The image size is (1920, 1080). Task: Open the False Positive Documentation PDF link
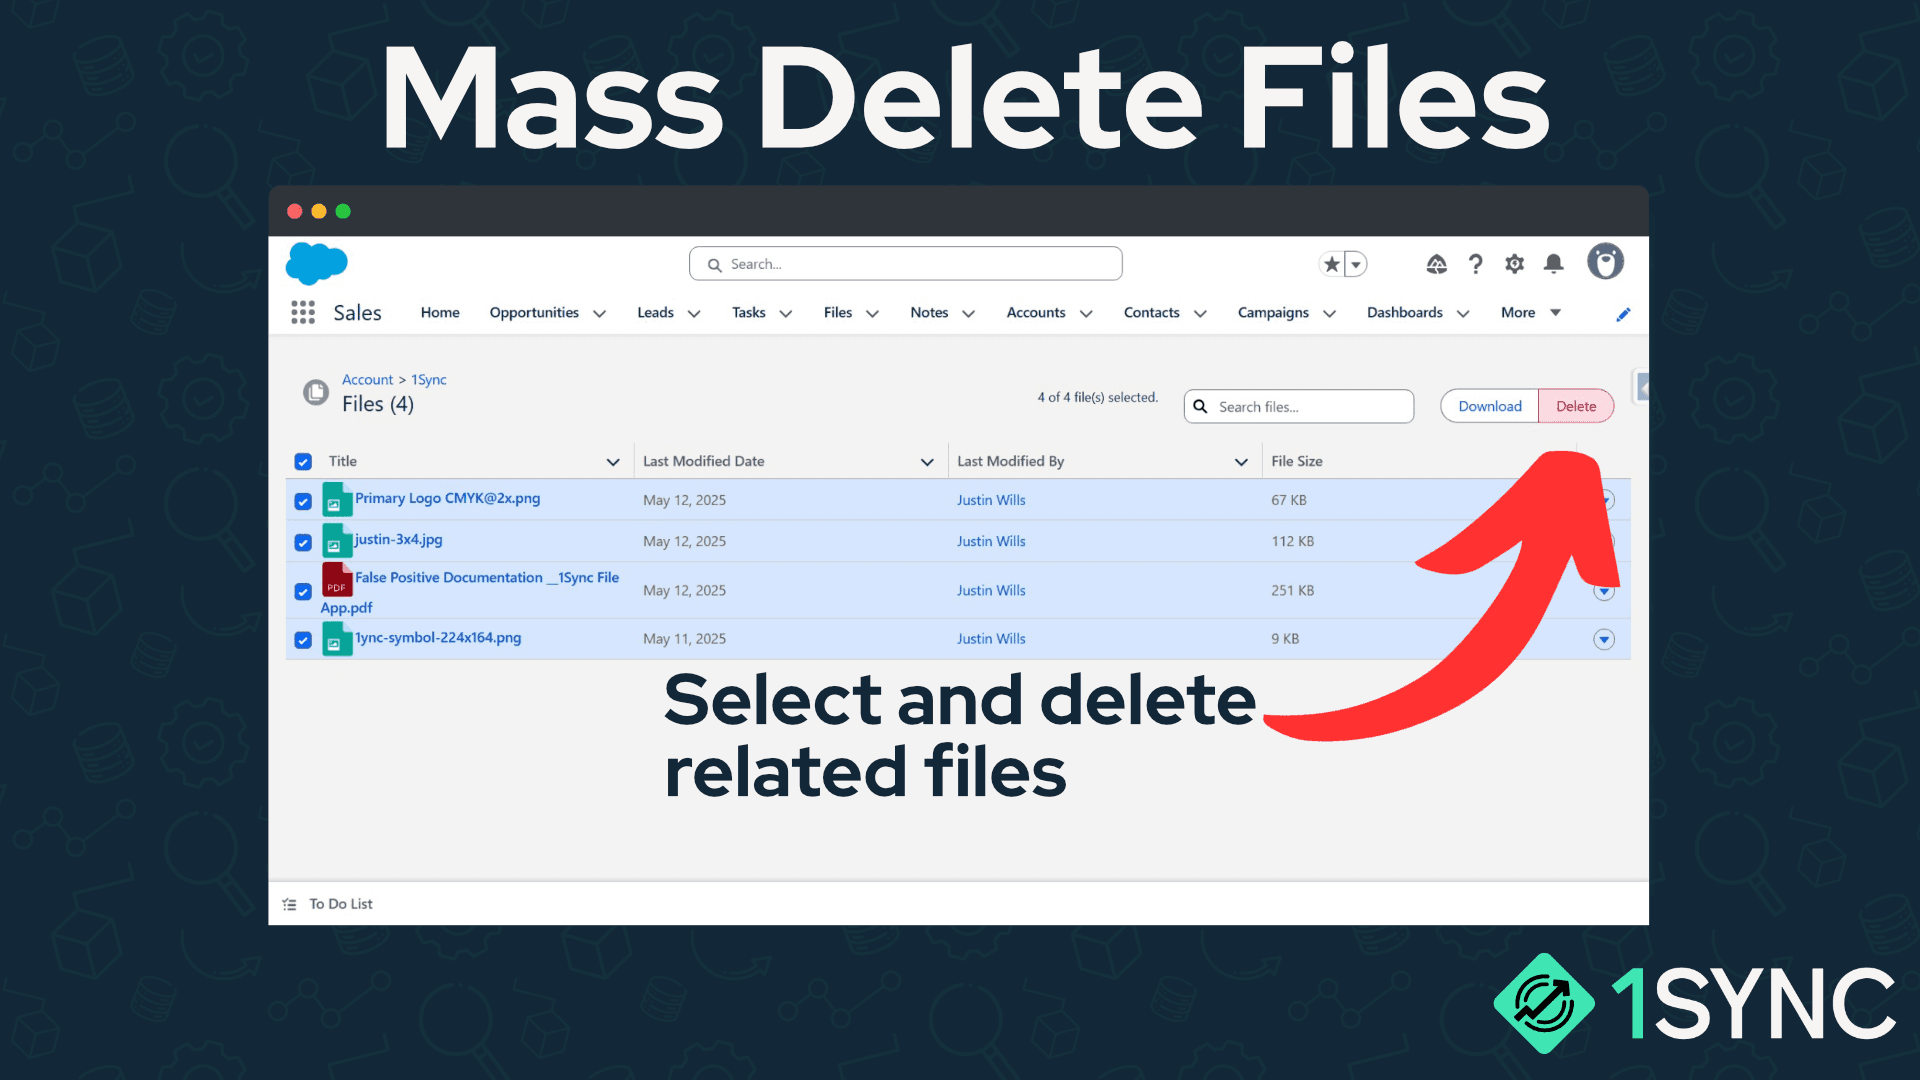point(470,592)
